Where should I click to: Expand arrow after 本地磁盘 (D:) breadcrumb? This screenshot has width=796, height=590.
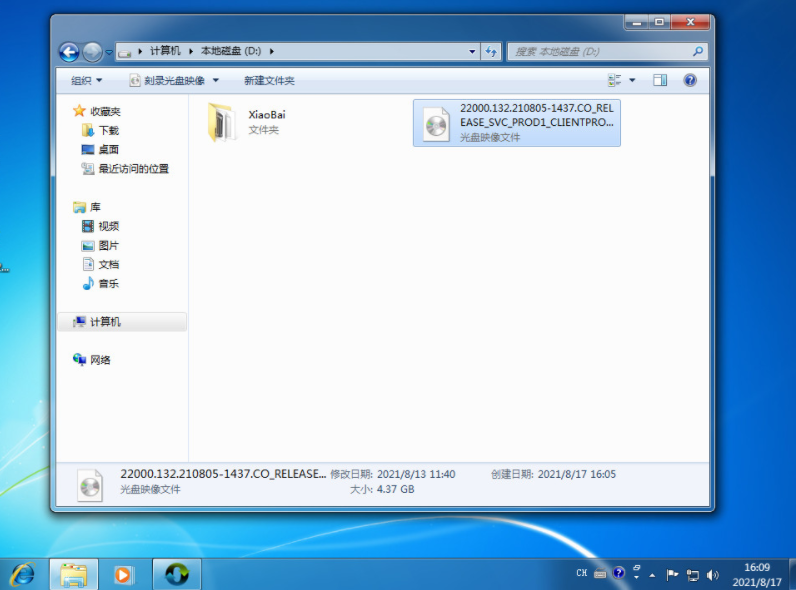coord(272,51)
